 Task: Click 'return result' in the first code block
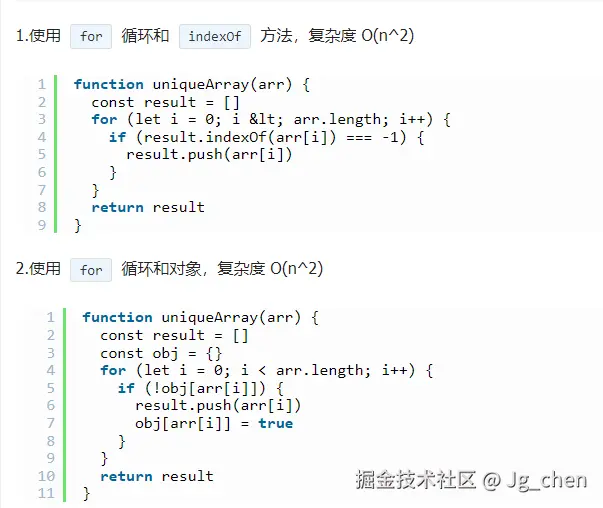coord(148,207)
